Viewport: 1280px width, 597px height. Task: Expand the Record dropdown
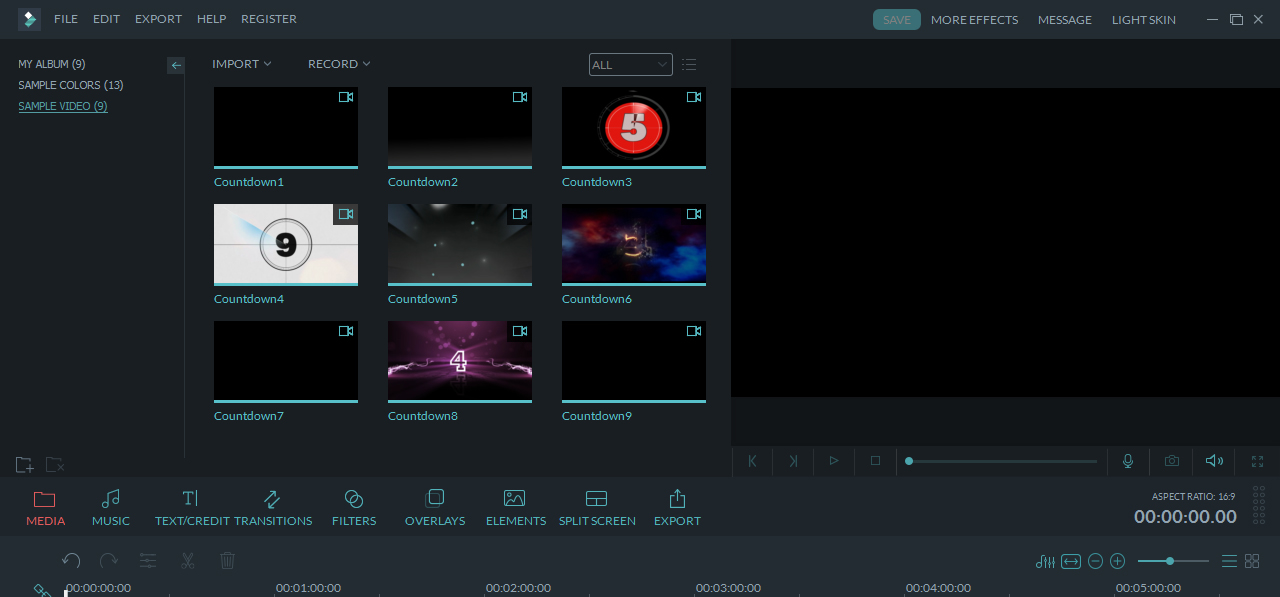[x=339, y=64]
